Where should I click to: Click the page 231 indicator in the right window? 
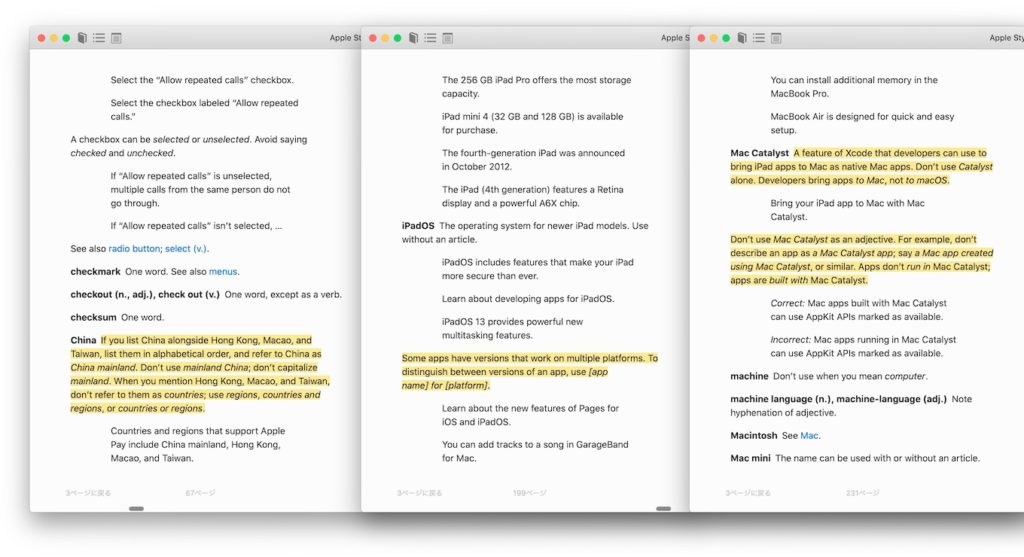862,493
